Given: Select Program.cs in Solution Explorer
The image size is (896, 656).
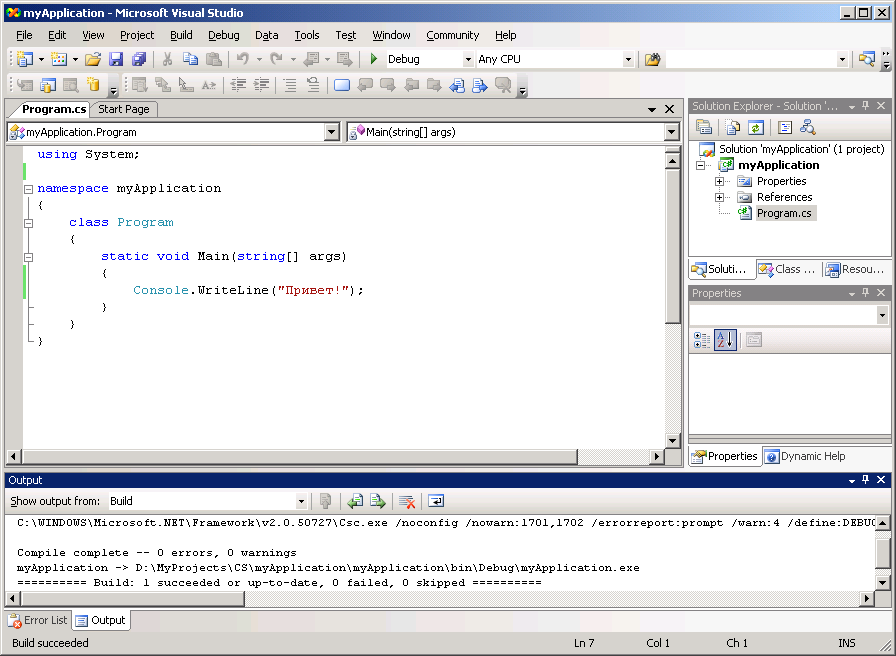Looking at the screenshot, I should coord(784,213).
